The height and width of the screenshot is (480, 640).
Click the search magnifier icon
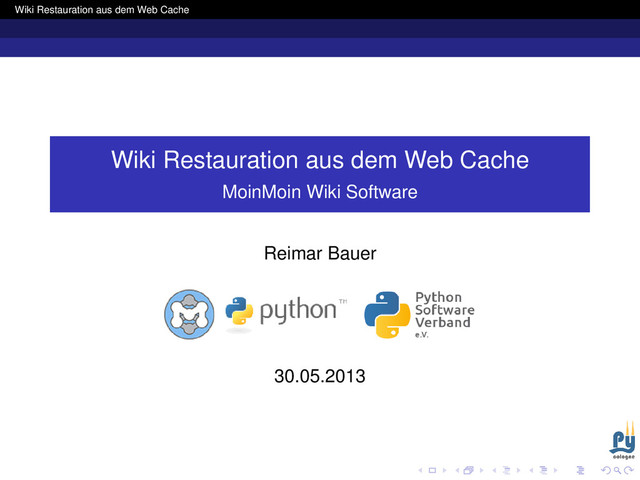point(618,471)
